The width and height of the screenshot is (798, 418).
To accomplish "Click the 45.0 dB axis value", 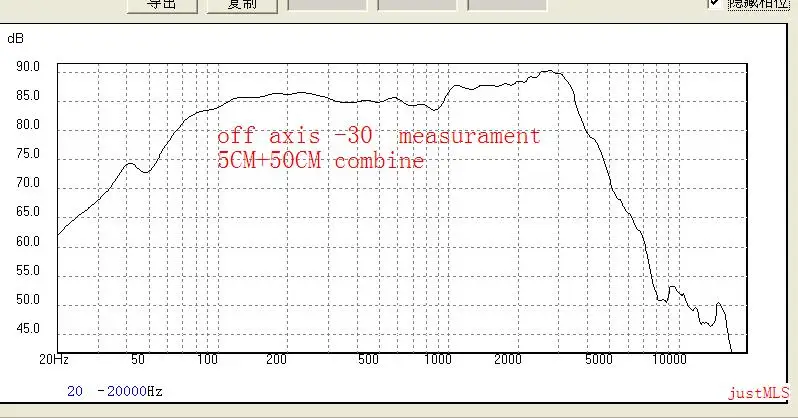I will pos(28,328).
